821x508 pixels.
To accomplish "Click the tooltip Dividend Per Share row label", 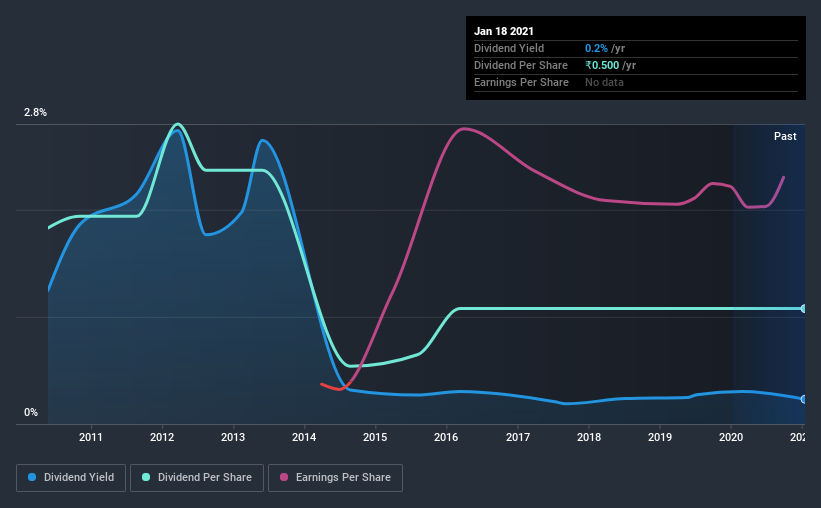I will [x=520, y=65].
